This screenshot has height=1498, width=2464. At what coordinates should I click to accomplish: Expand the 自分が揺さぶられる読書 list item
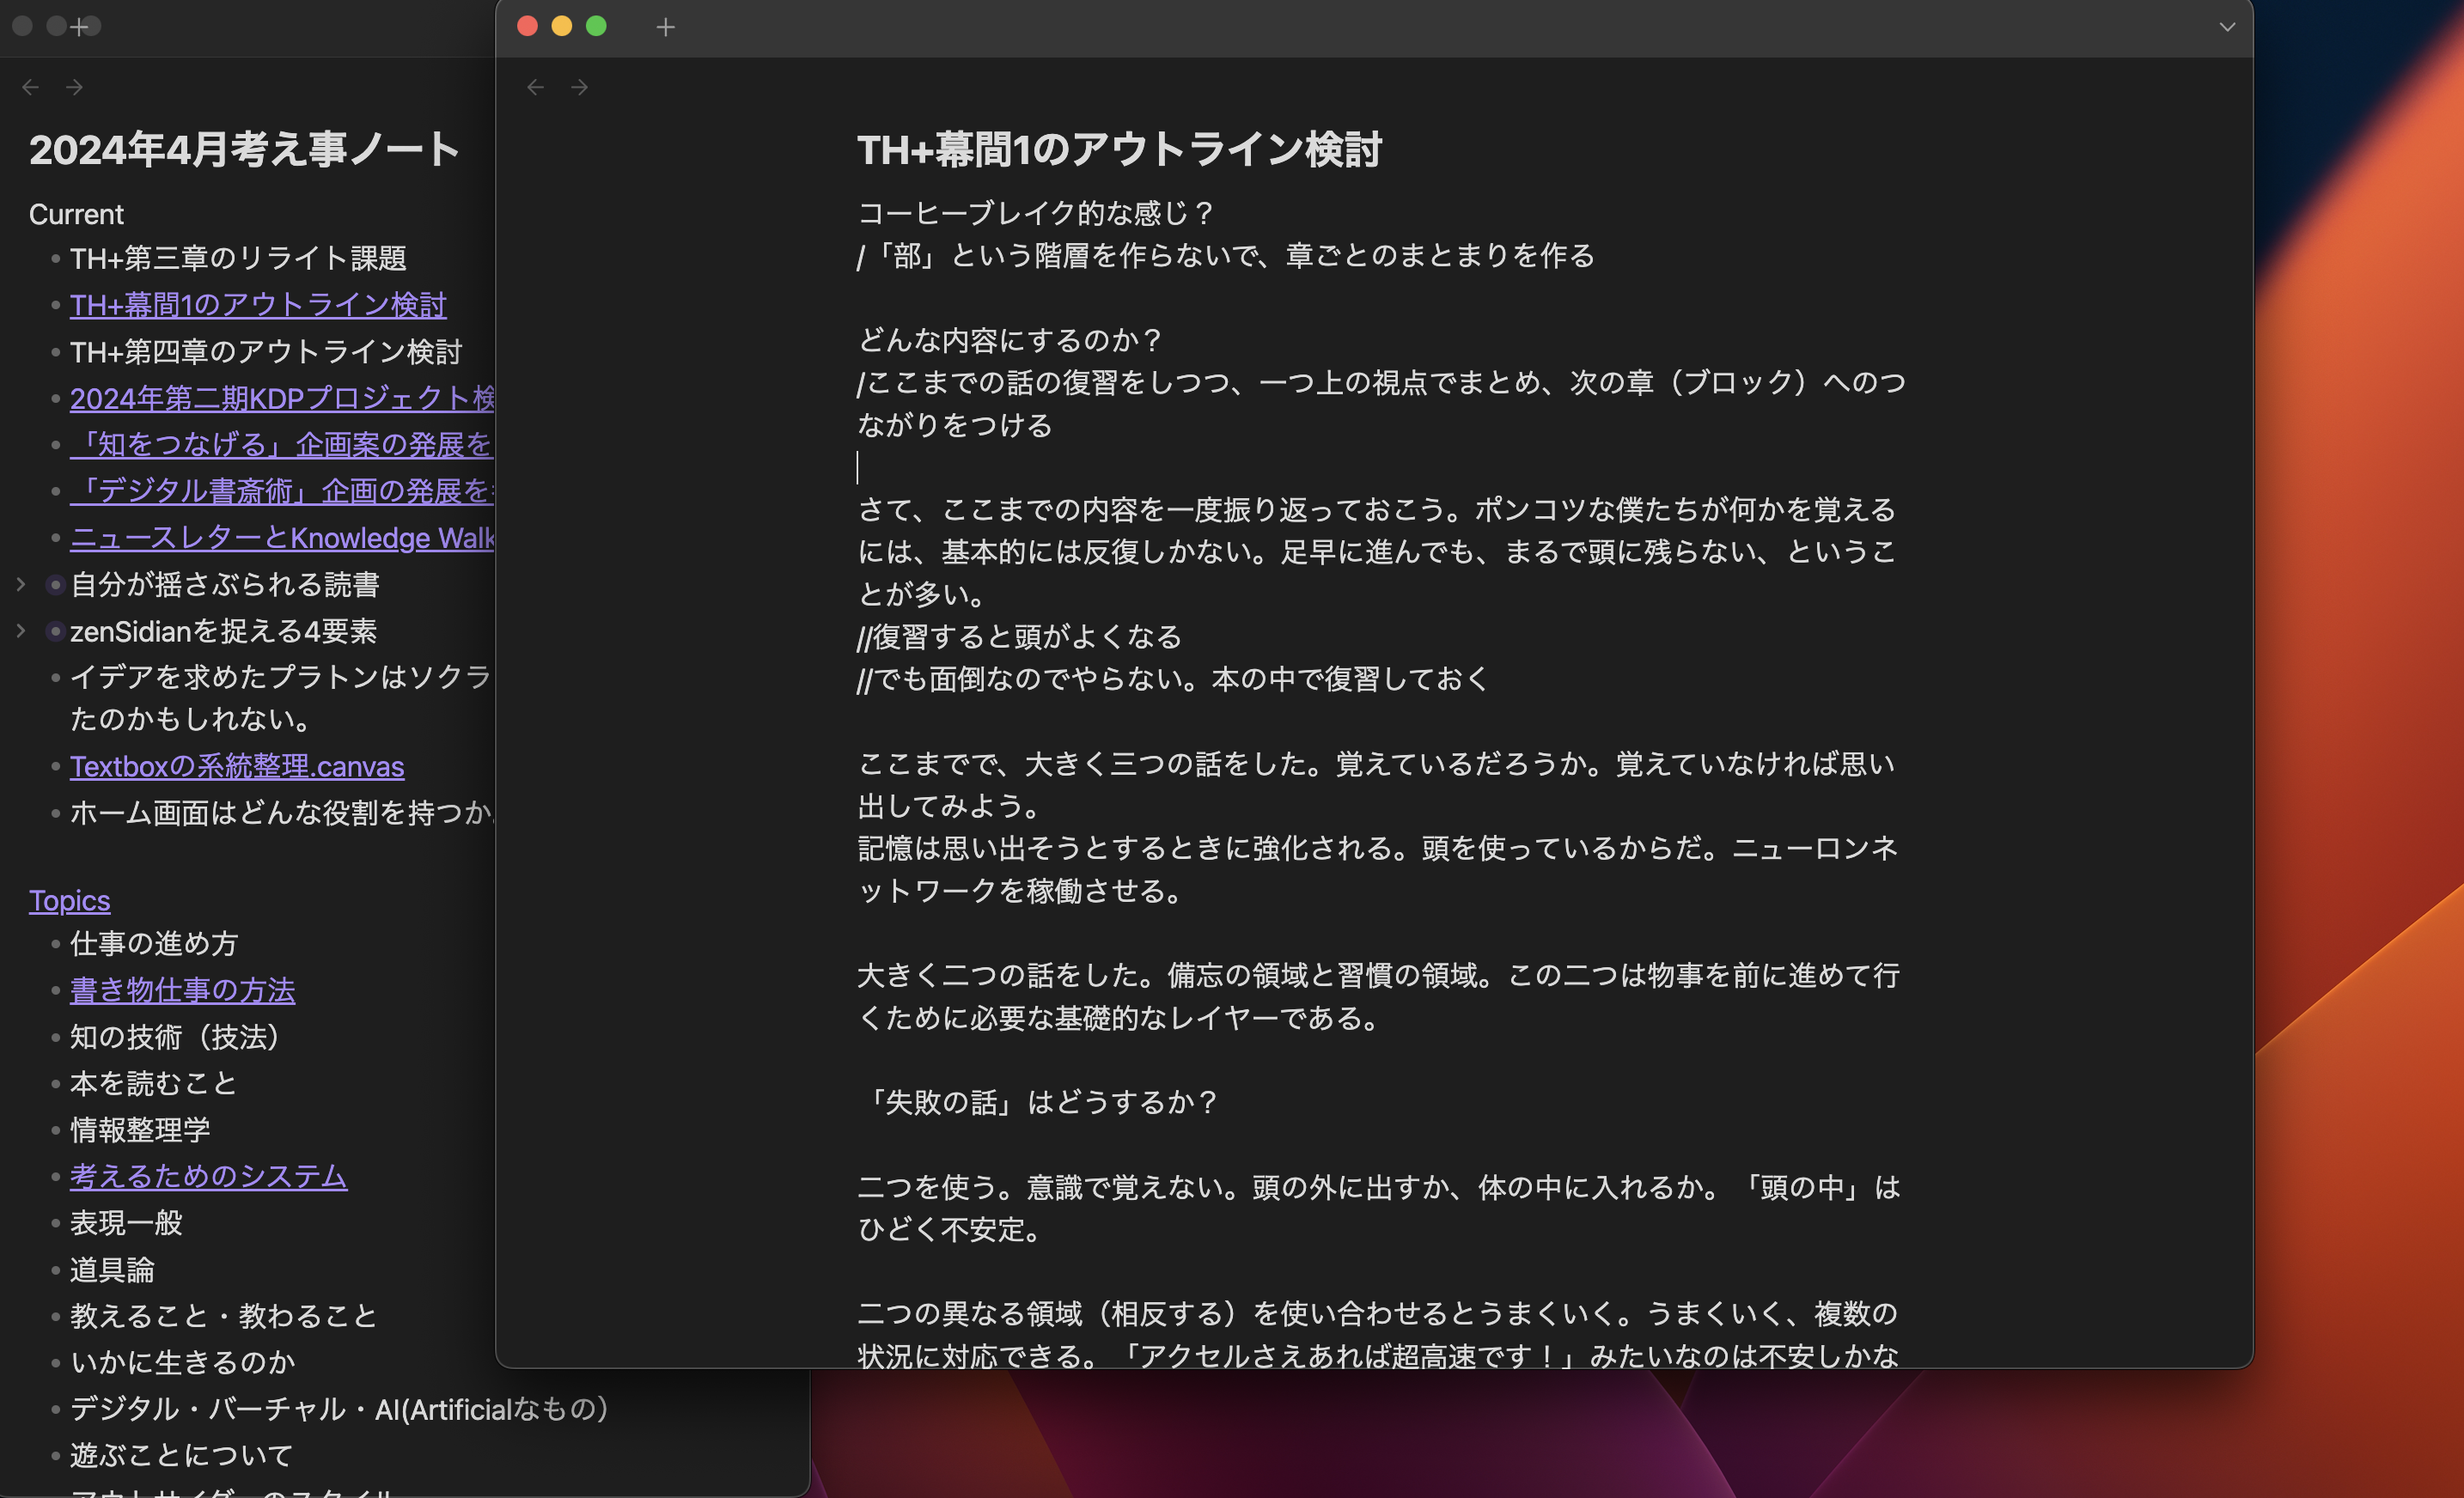coord(21,584)
